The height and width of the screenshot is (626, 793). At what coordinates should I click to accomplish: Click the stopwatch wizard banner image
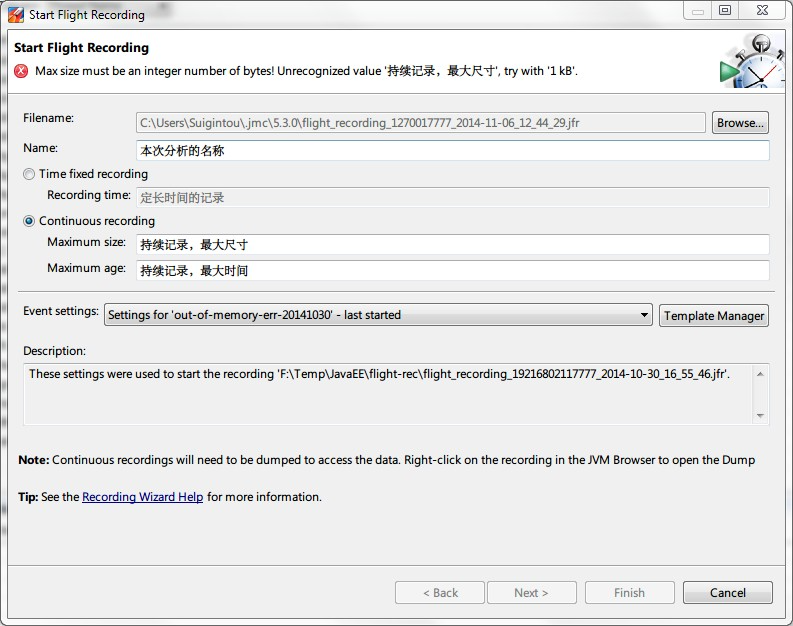coord(752,61)
